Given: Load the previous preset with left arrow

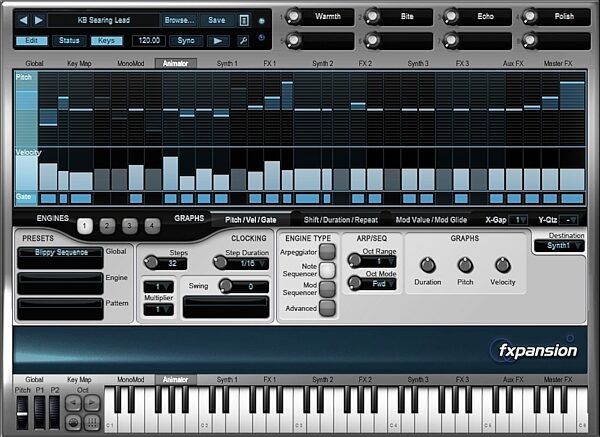Looking at the screenshot, I should click(23, 20).
